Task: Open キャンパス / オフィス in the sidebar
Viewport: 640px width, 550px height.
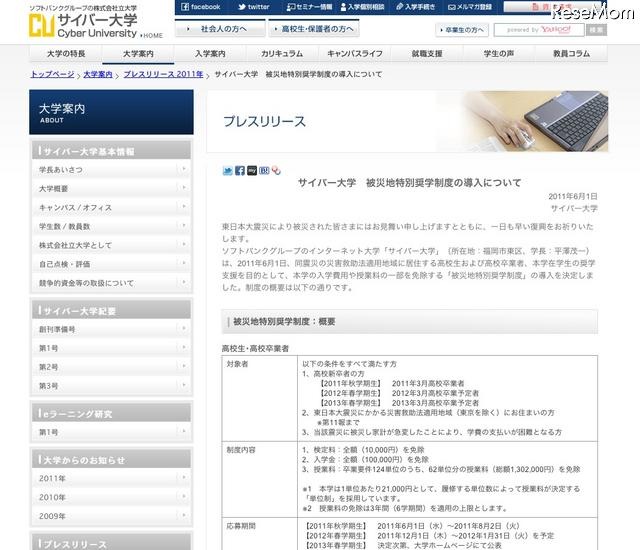Action: pos(111,208)
